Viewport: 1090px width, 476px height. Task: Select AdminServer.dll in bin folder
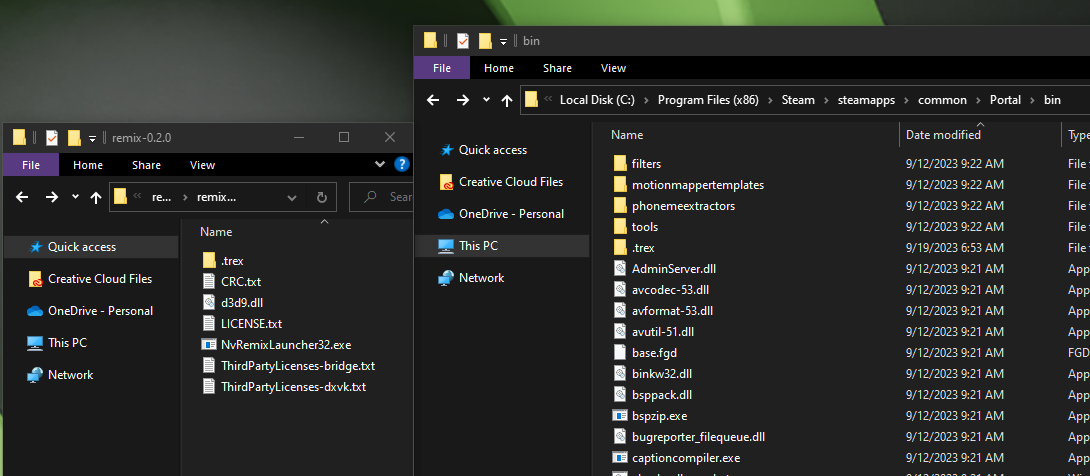(674, 268)
